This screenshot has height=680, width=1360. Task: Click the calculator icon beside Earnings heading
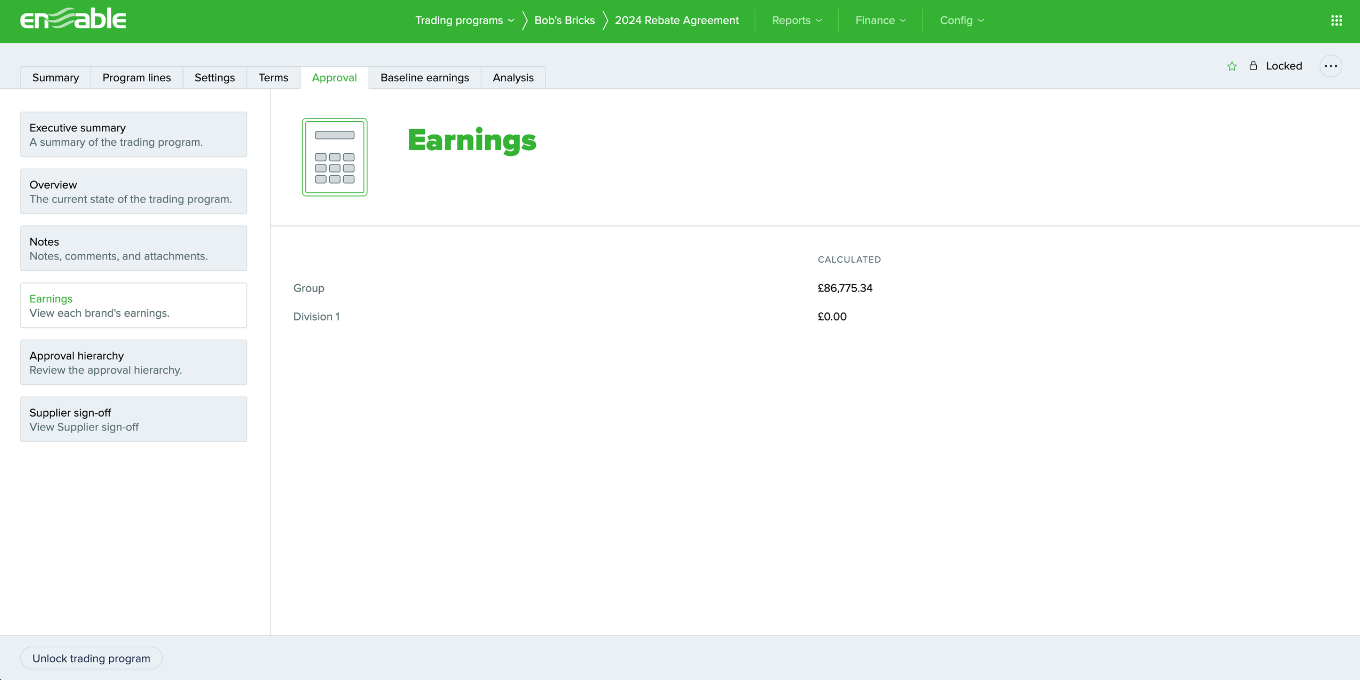(x=334, y=156)
